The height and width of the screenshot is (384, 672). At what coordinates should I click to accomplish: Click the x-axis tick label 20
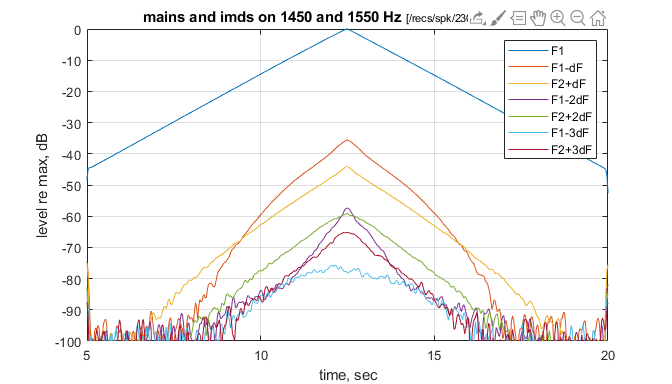[608, 355]
